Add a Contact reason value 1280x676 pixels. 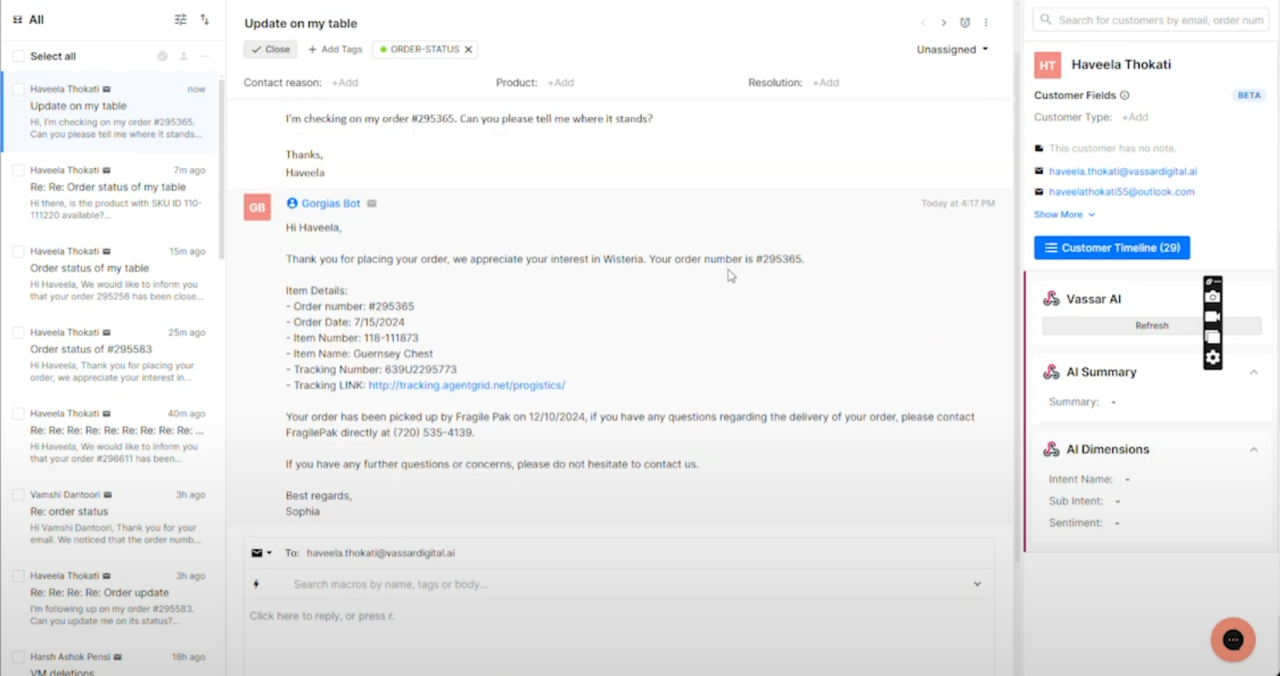tap(344, 83)
